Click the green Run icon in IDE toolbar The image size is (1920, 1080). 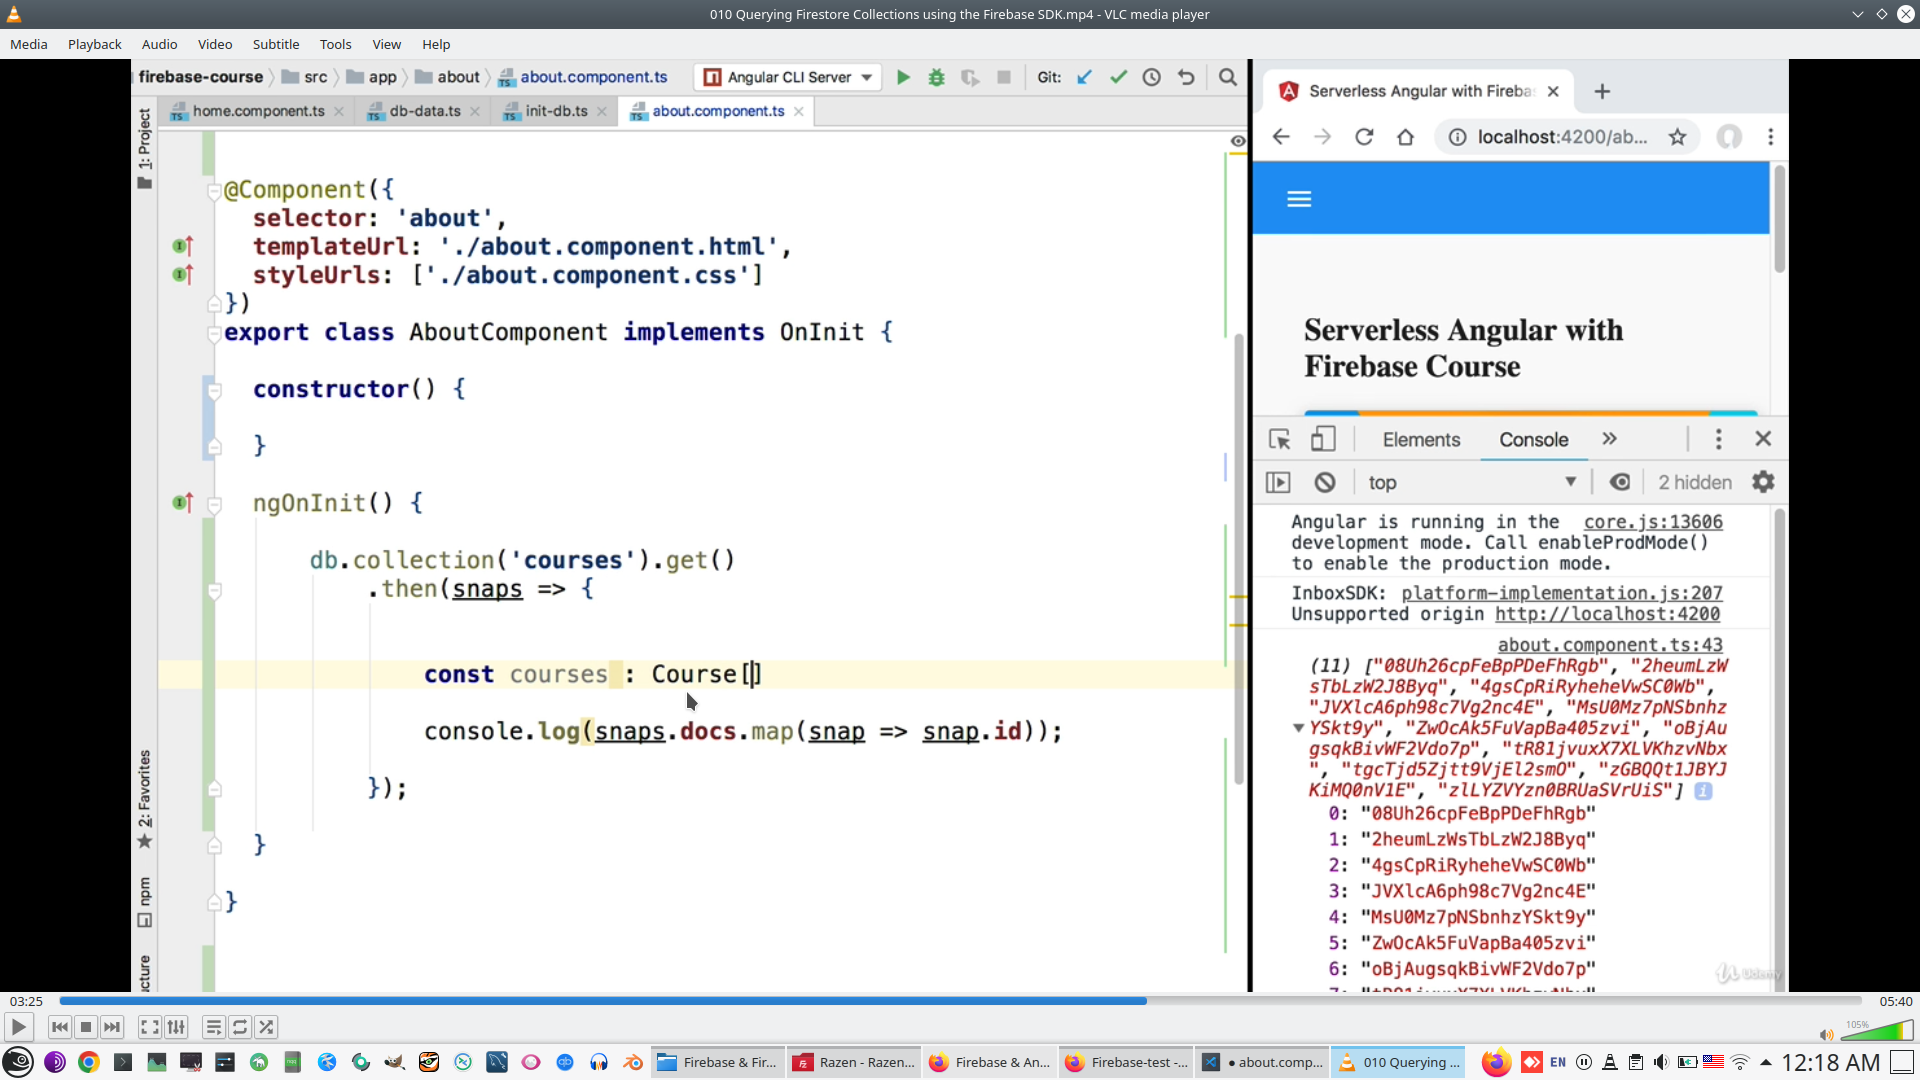pos(903,77)
